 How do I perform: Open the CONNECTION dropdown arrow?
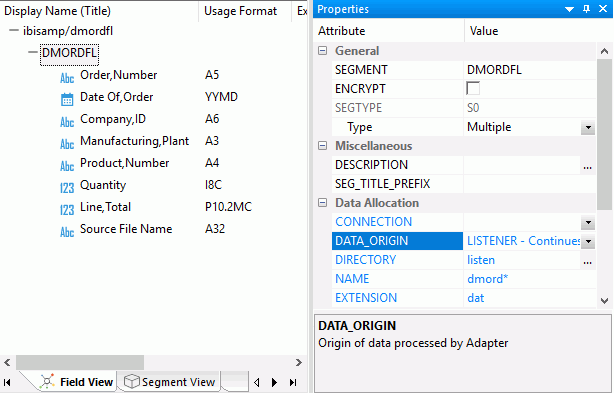[x=588, y=223]
